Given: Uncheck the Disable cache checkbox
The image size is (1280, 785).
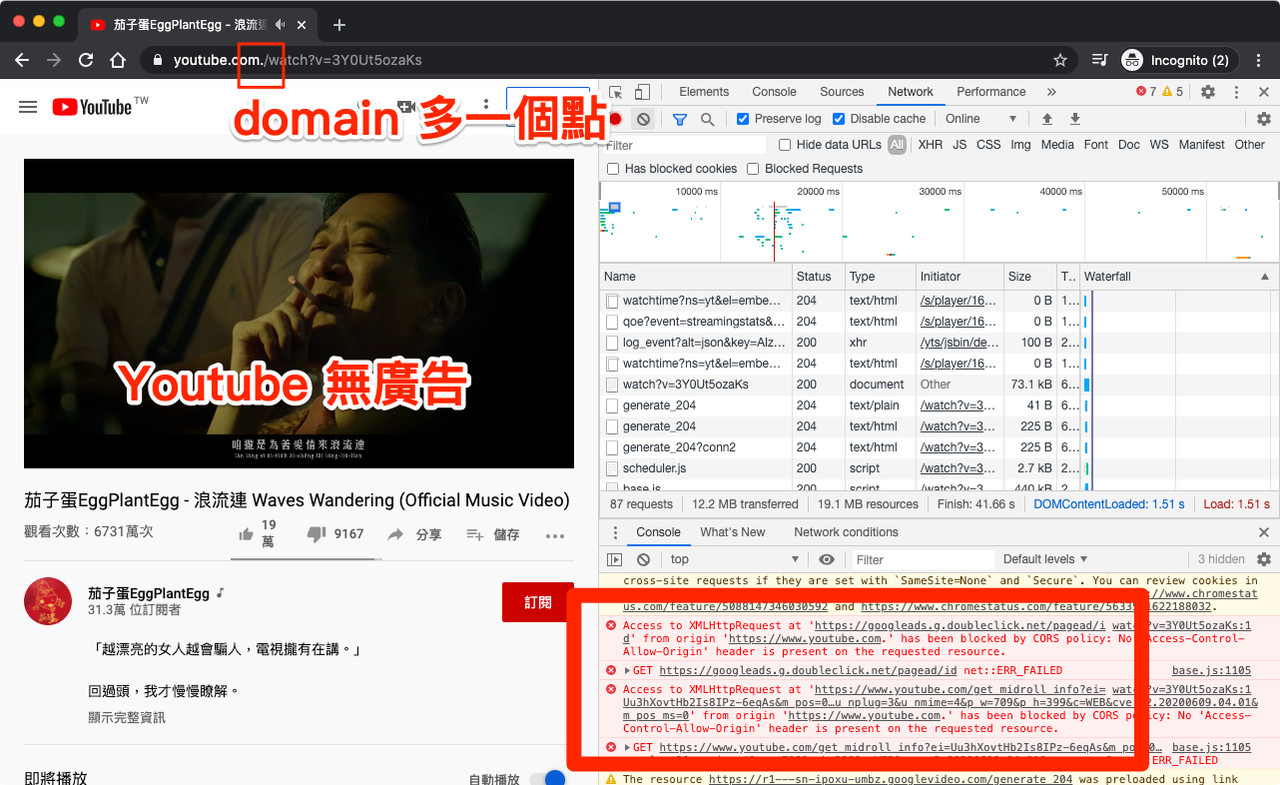Looking at the screenshot, I should pyautogui.click(x=839, y=119).
